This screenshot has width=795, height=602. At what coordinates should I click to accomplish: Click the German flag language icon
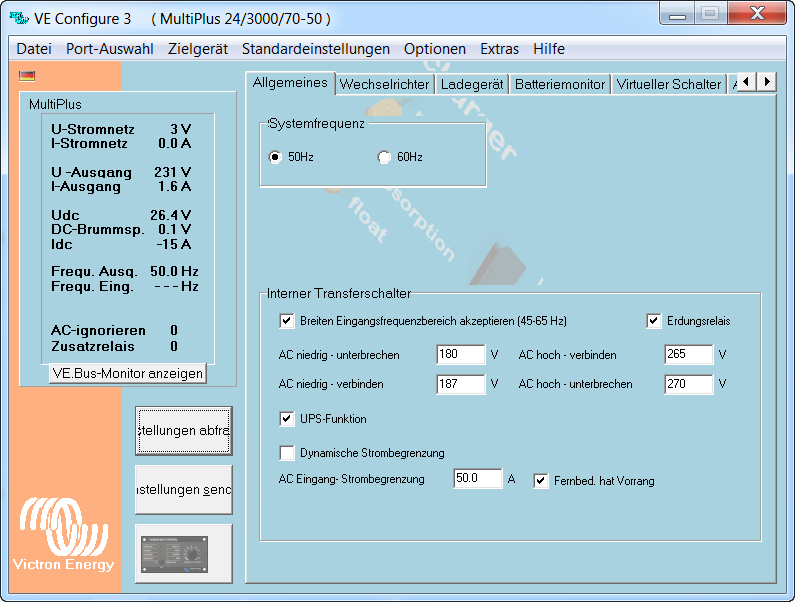point(27,75)
